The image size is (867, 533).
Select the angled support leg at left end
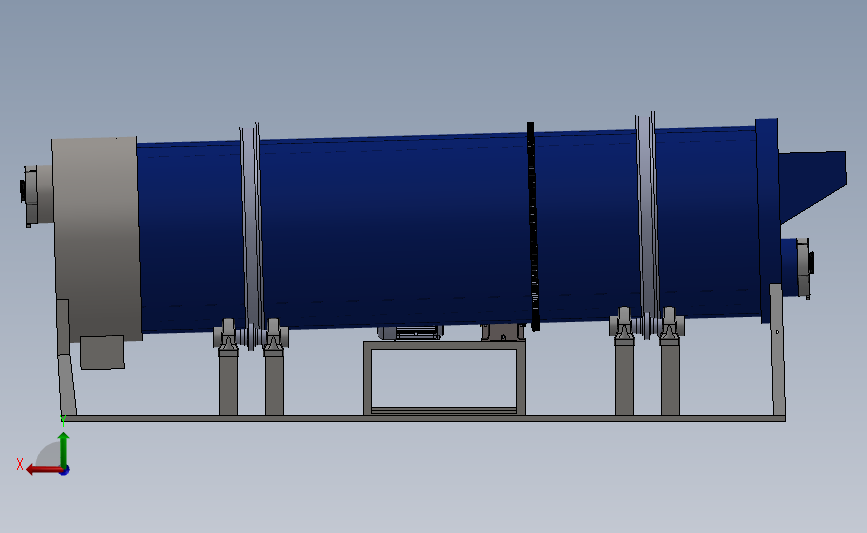67,384
